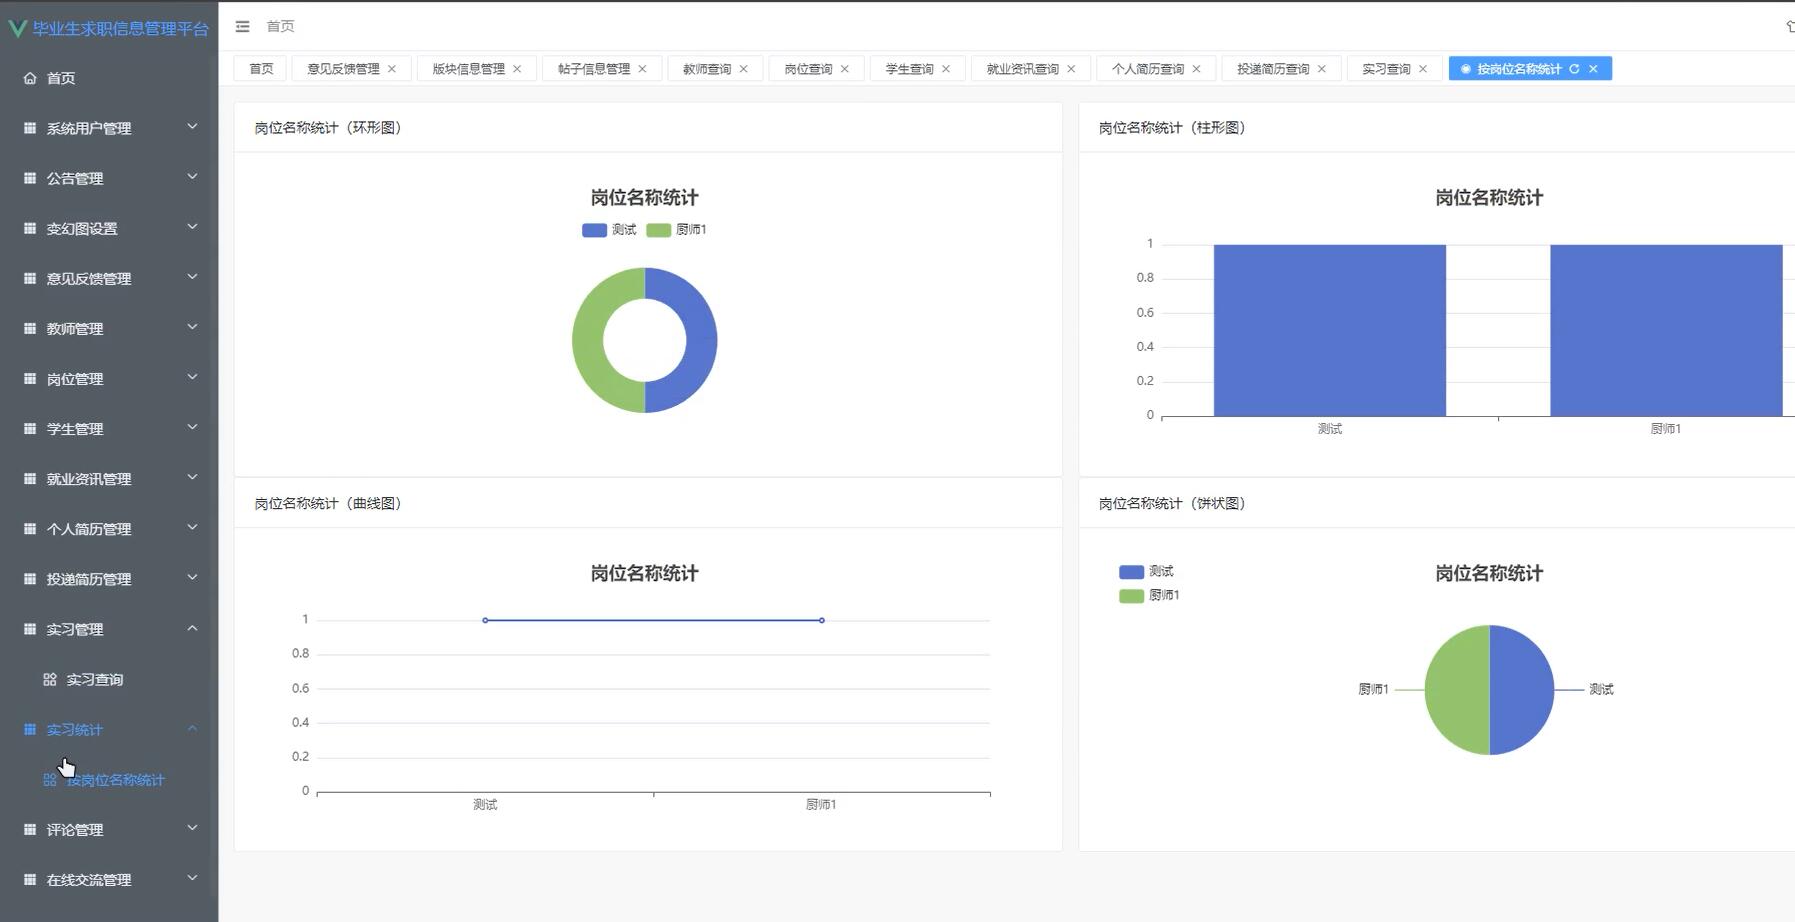This screenshot has height=922, width=1795.
Task: Click the green 厨师1 color swatch in the legend
Action: coord(657,229)
